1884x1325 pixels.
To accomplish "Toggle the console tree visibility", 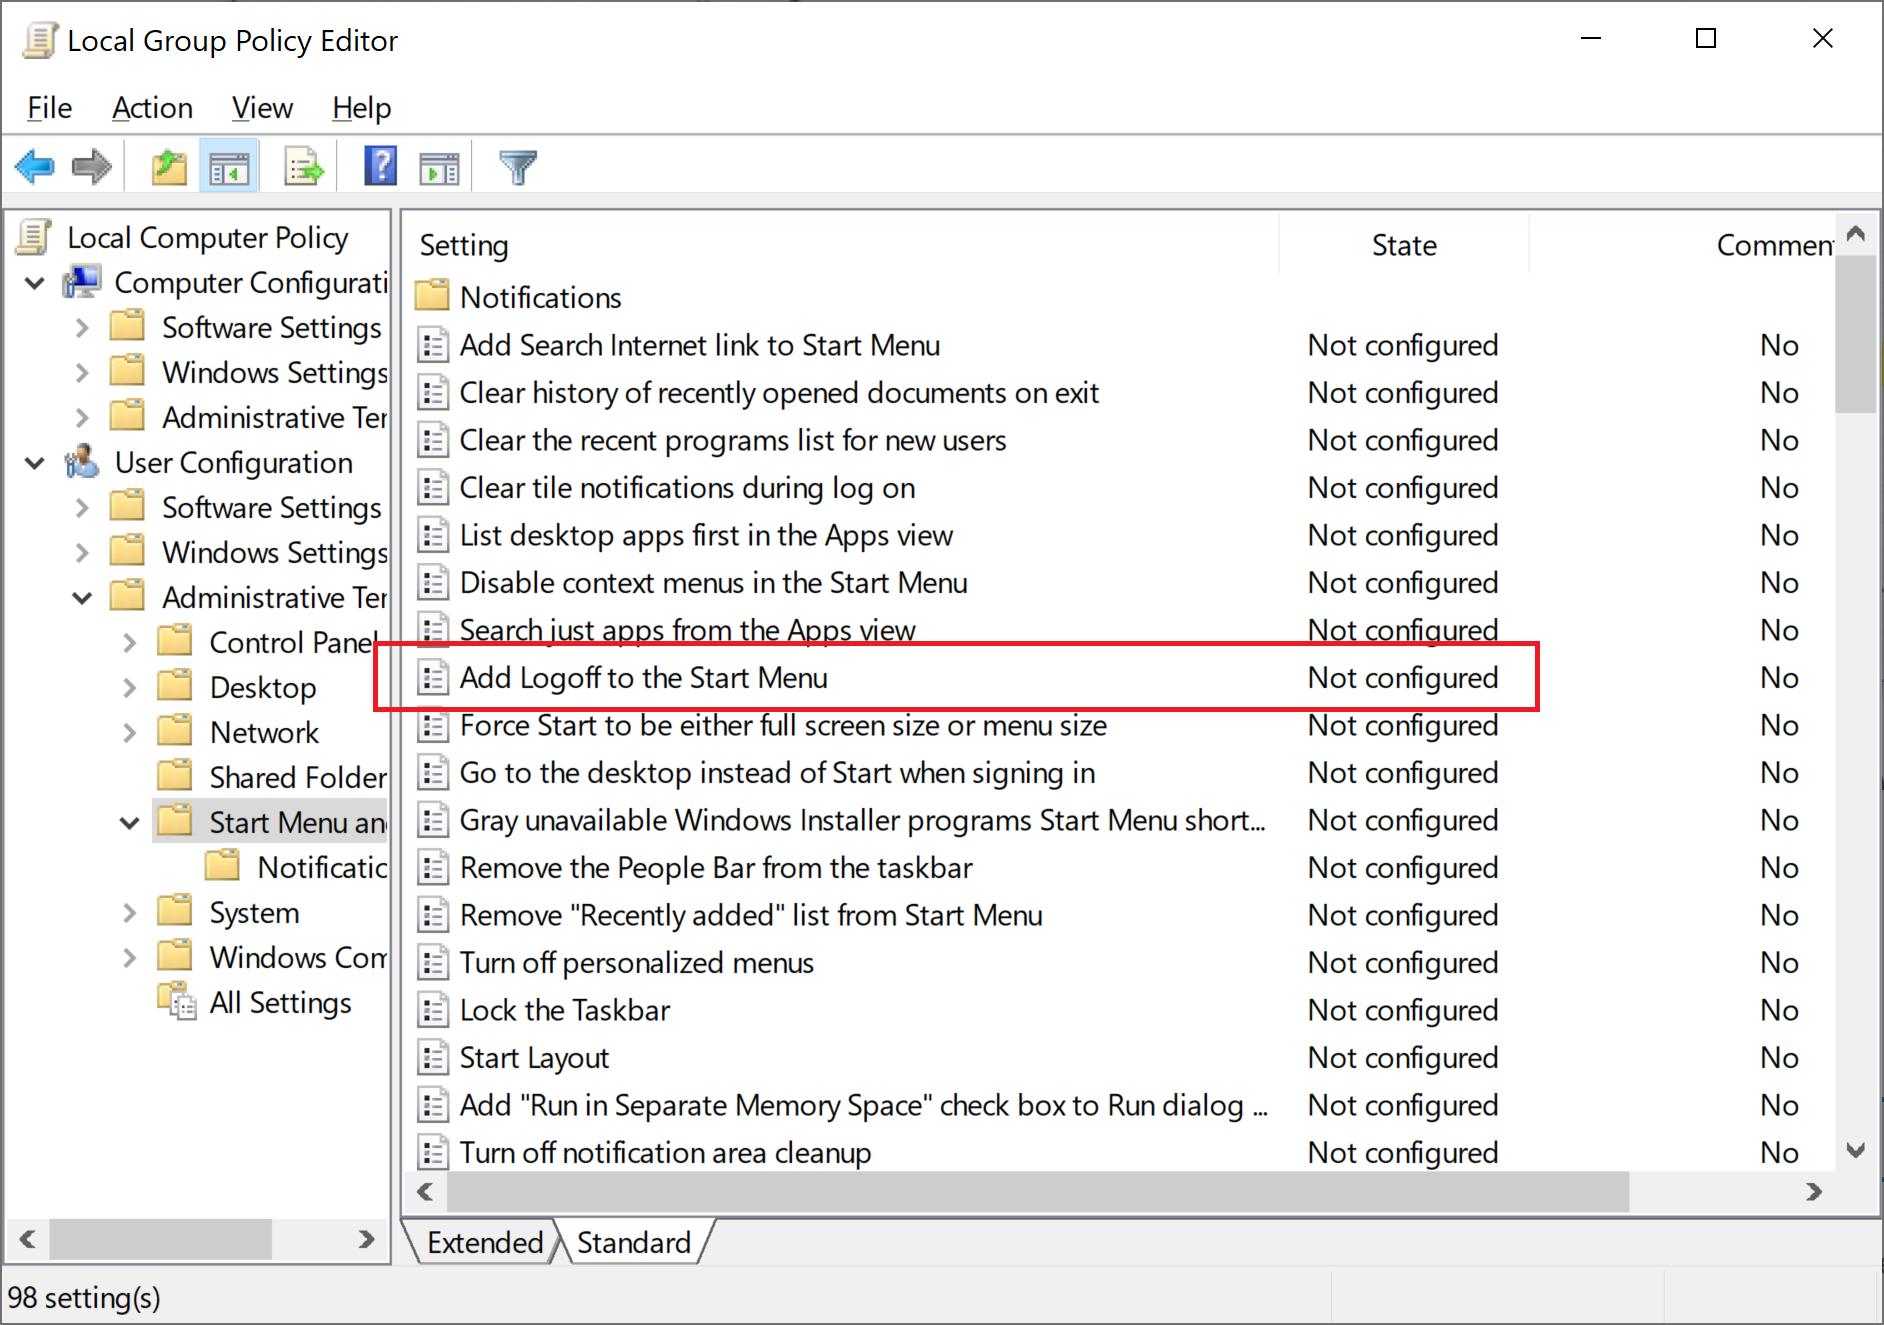I will point(228,165).
